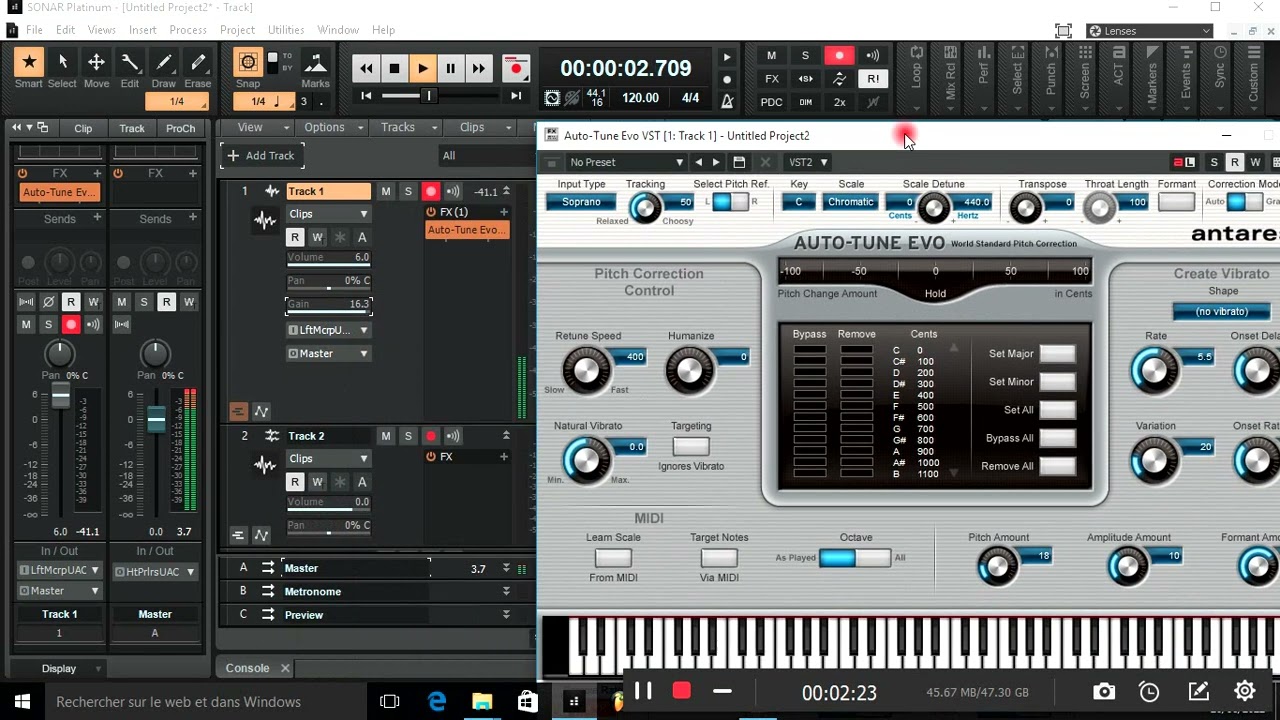Click the Target Notes Via MIDI button
Viewport: 1280px width, 720px height.
pos(719,558)
